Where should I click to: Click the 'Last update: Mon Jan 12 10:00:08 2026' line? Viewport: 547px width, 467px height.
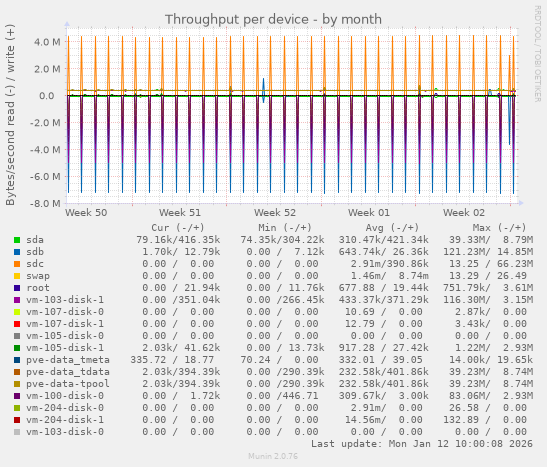point(422,444)
